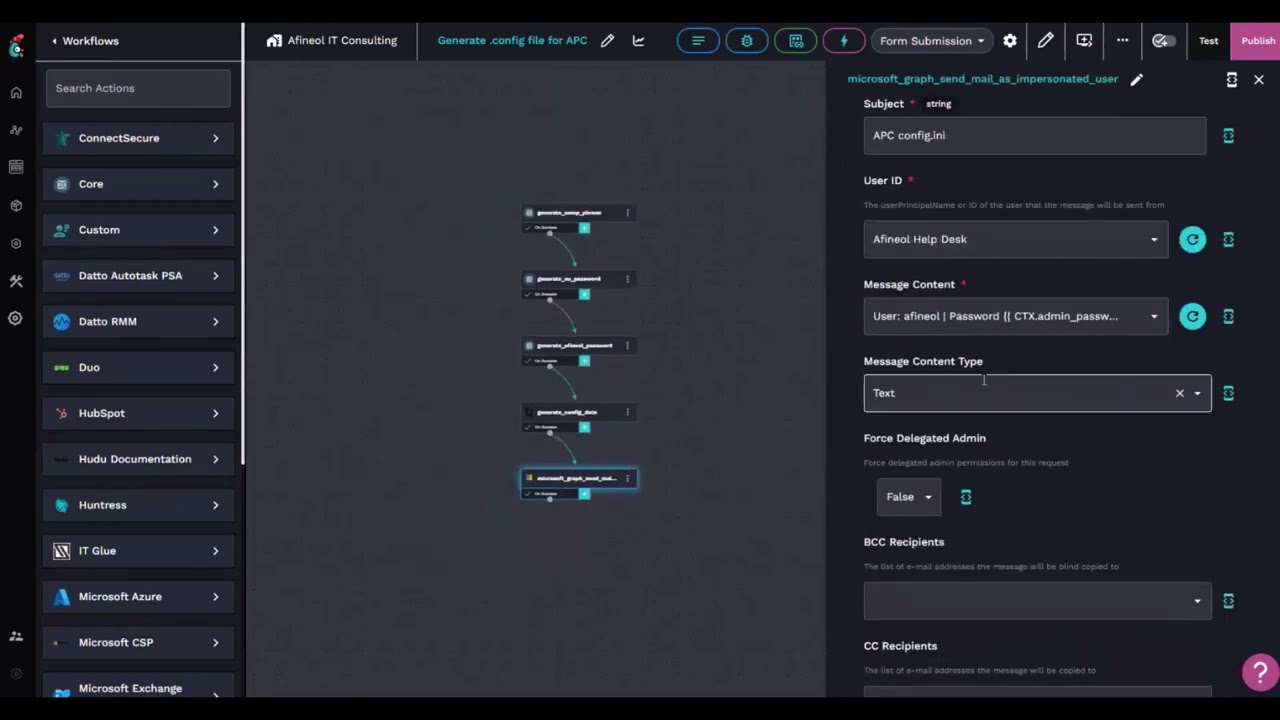The image size is (1280, 720).
Task: Open Message Content Type dropdown arrow
Action: pyautogui.click(x=1198, y=393)
